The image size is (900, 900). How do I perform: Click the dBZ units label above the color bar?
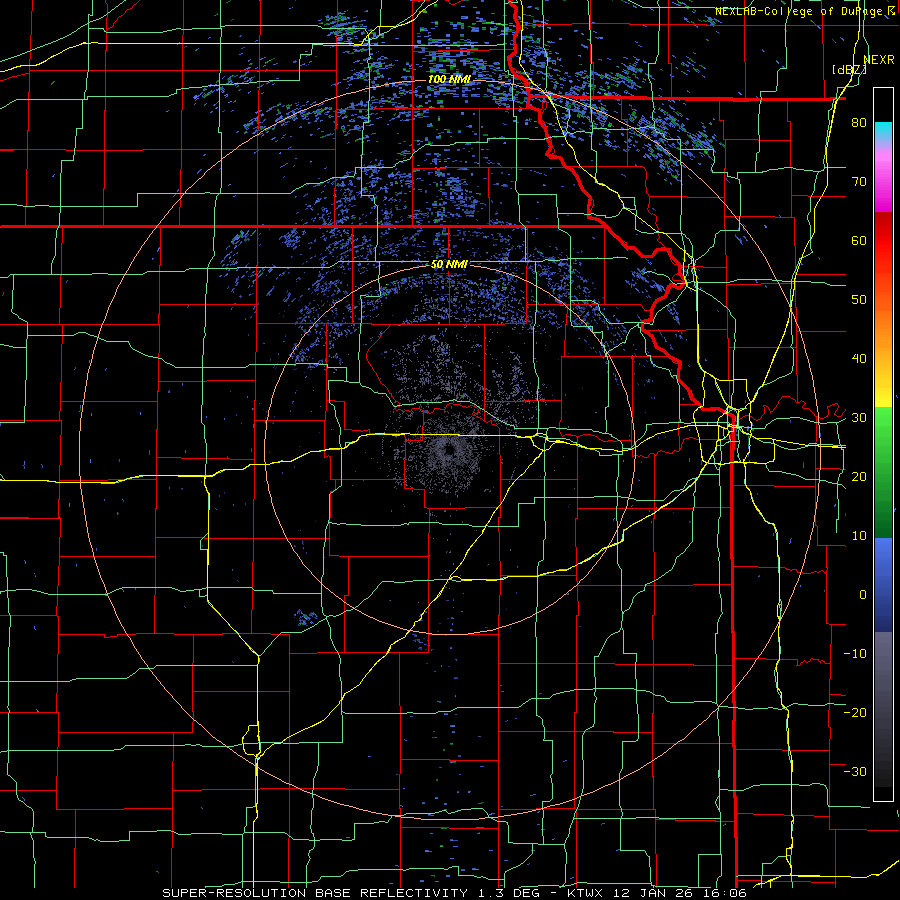[849, 70]
